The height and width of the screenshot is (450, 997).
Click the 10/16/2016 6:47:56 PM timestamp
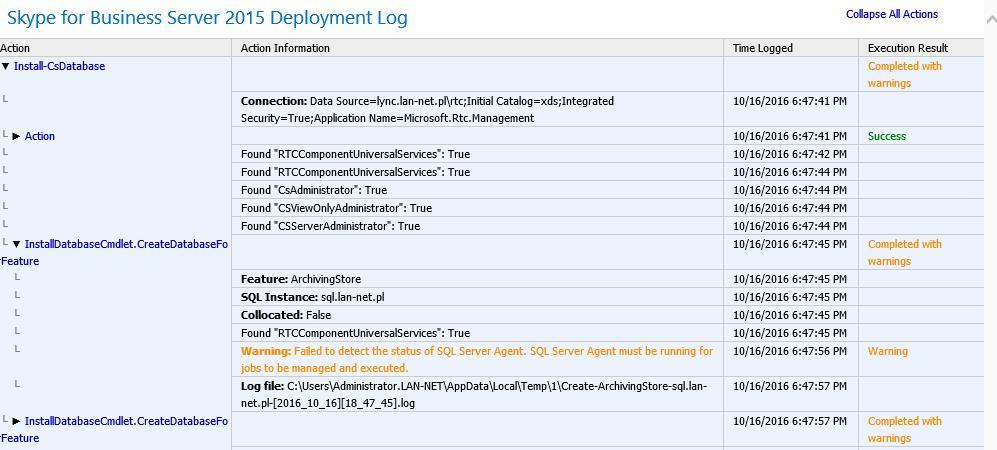click(790, 351)
